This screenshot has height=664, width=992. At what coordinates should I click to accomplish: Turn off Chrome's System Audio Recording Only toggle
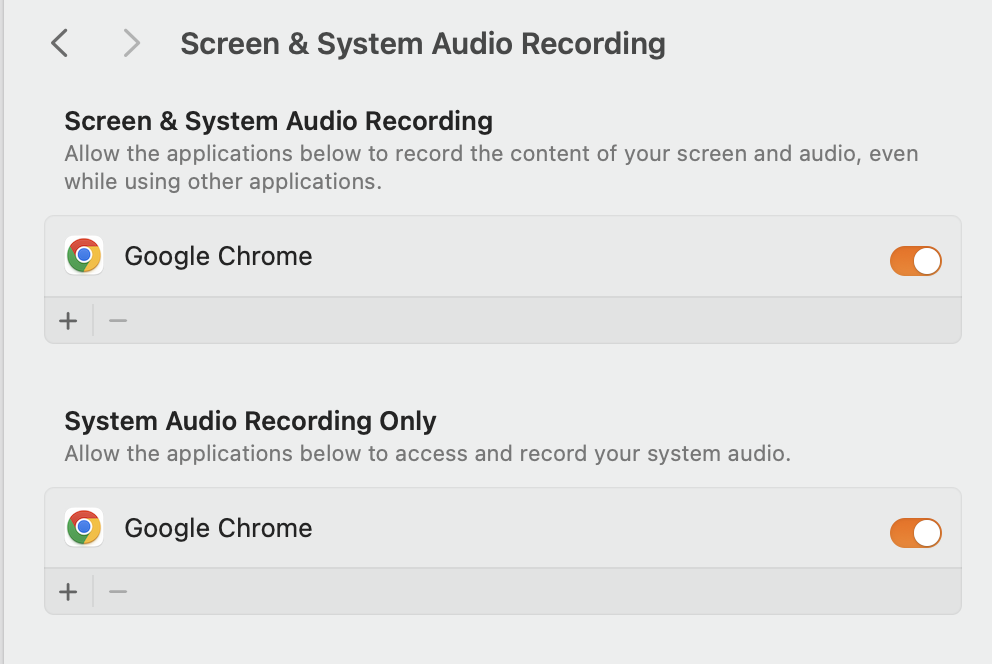point(915,533)
